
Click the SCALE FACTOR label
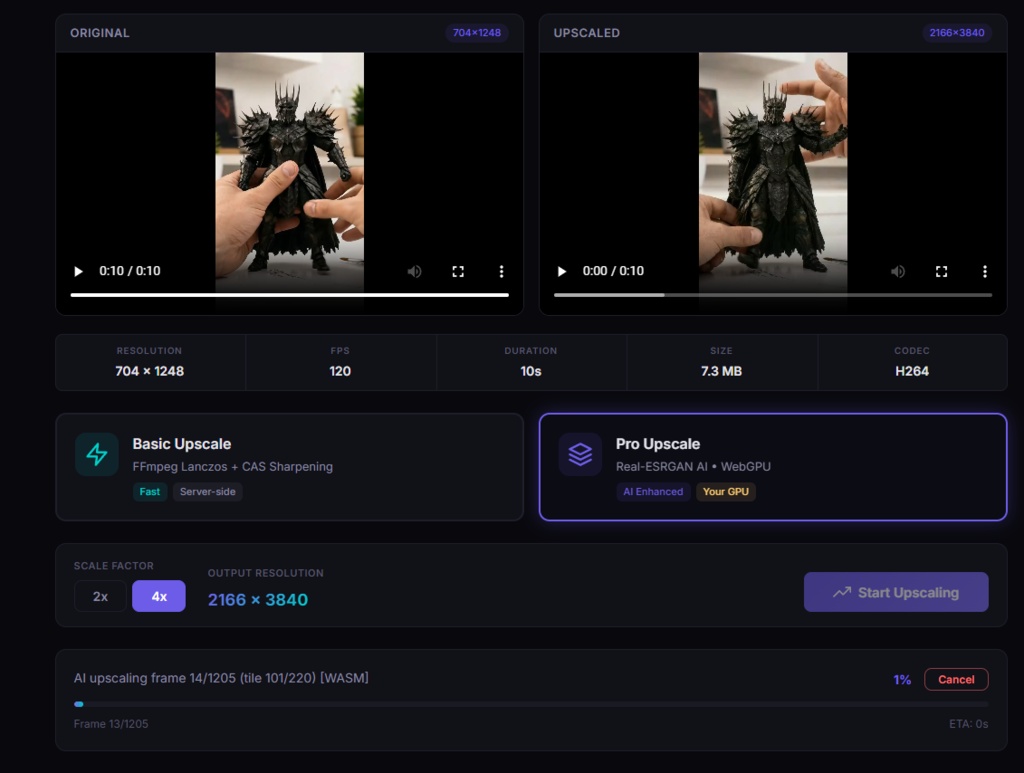pos(114,565)
